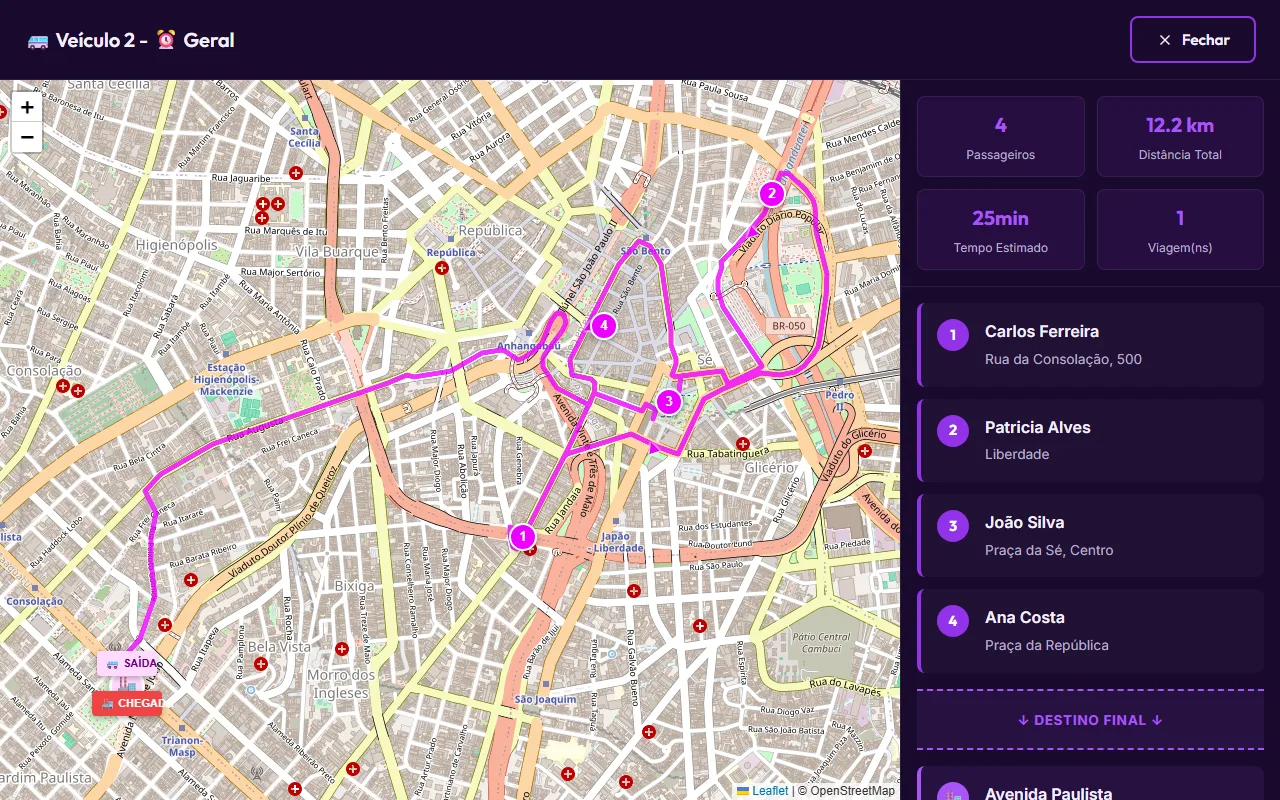The image size is (1280, 800).
Task: Click the Distância Total card showing 12.2 km
Action: 1180,137
